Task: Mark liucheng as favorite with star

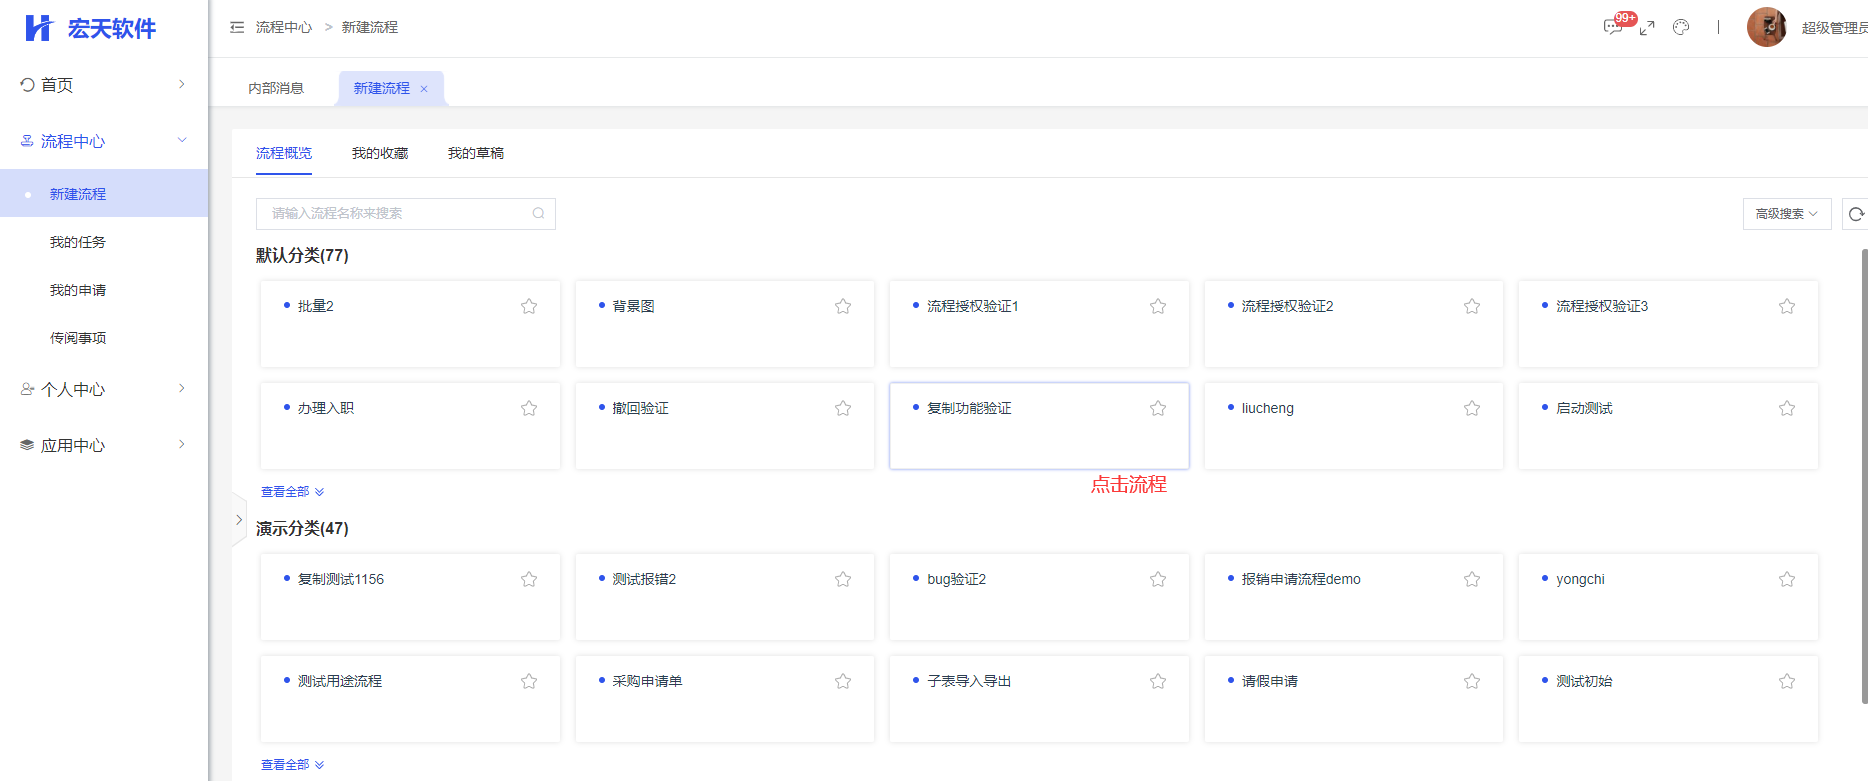Action: coord(1472,408)
